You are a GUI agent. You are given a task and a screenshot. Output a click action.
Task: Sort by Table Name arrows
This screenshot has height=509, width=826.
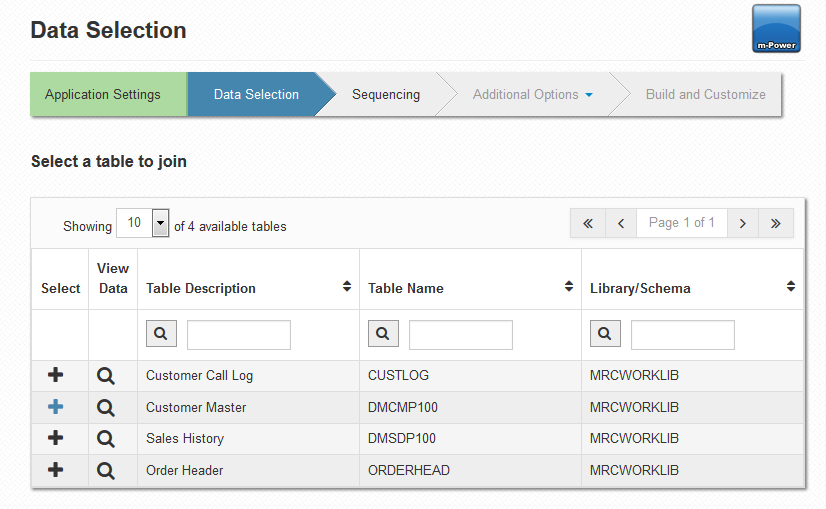[x=569, y=286]
